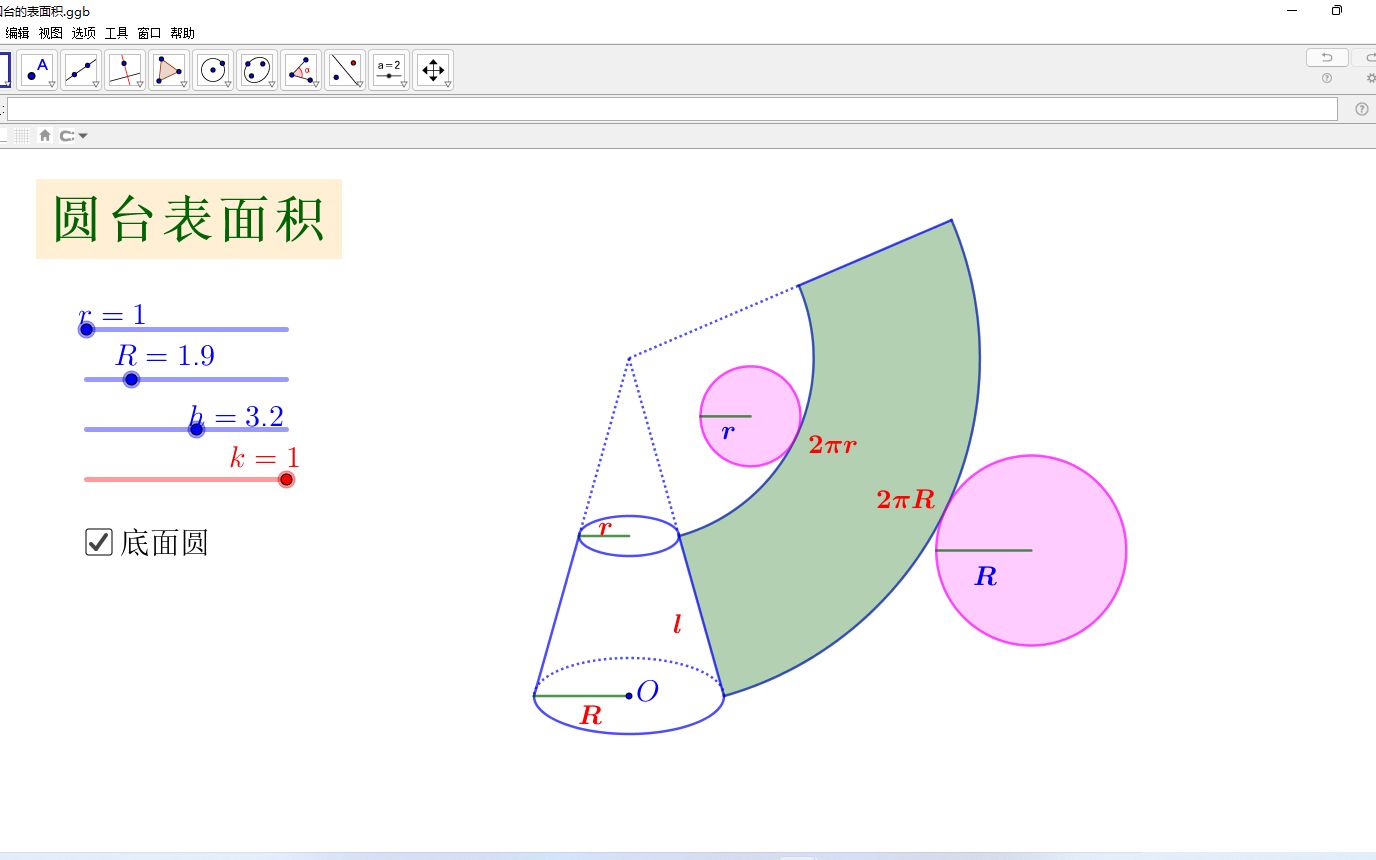Viewport: 1376px width, 860px height.
Task: Click the red slant height label l
Action: pos(677,624)
